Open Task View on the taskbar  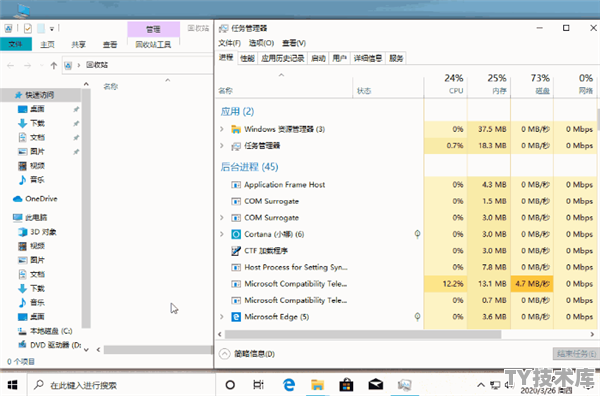click(x=259, y=385)
